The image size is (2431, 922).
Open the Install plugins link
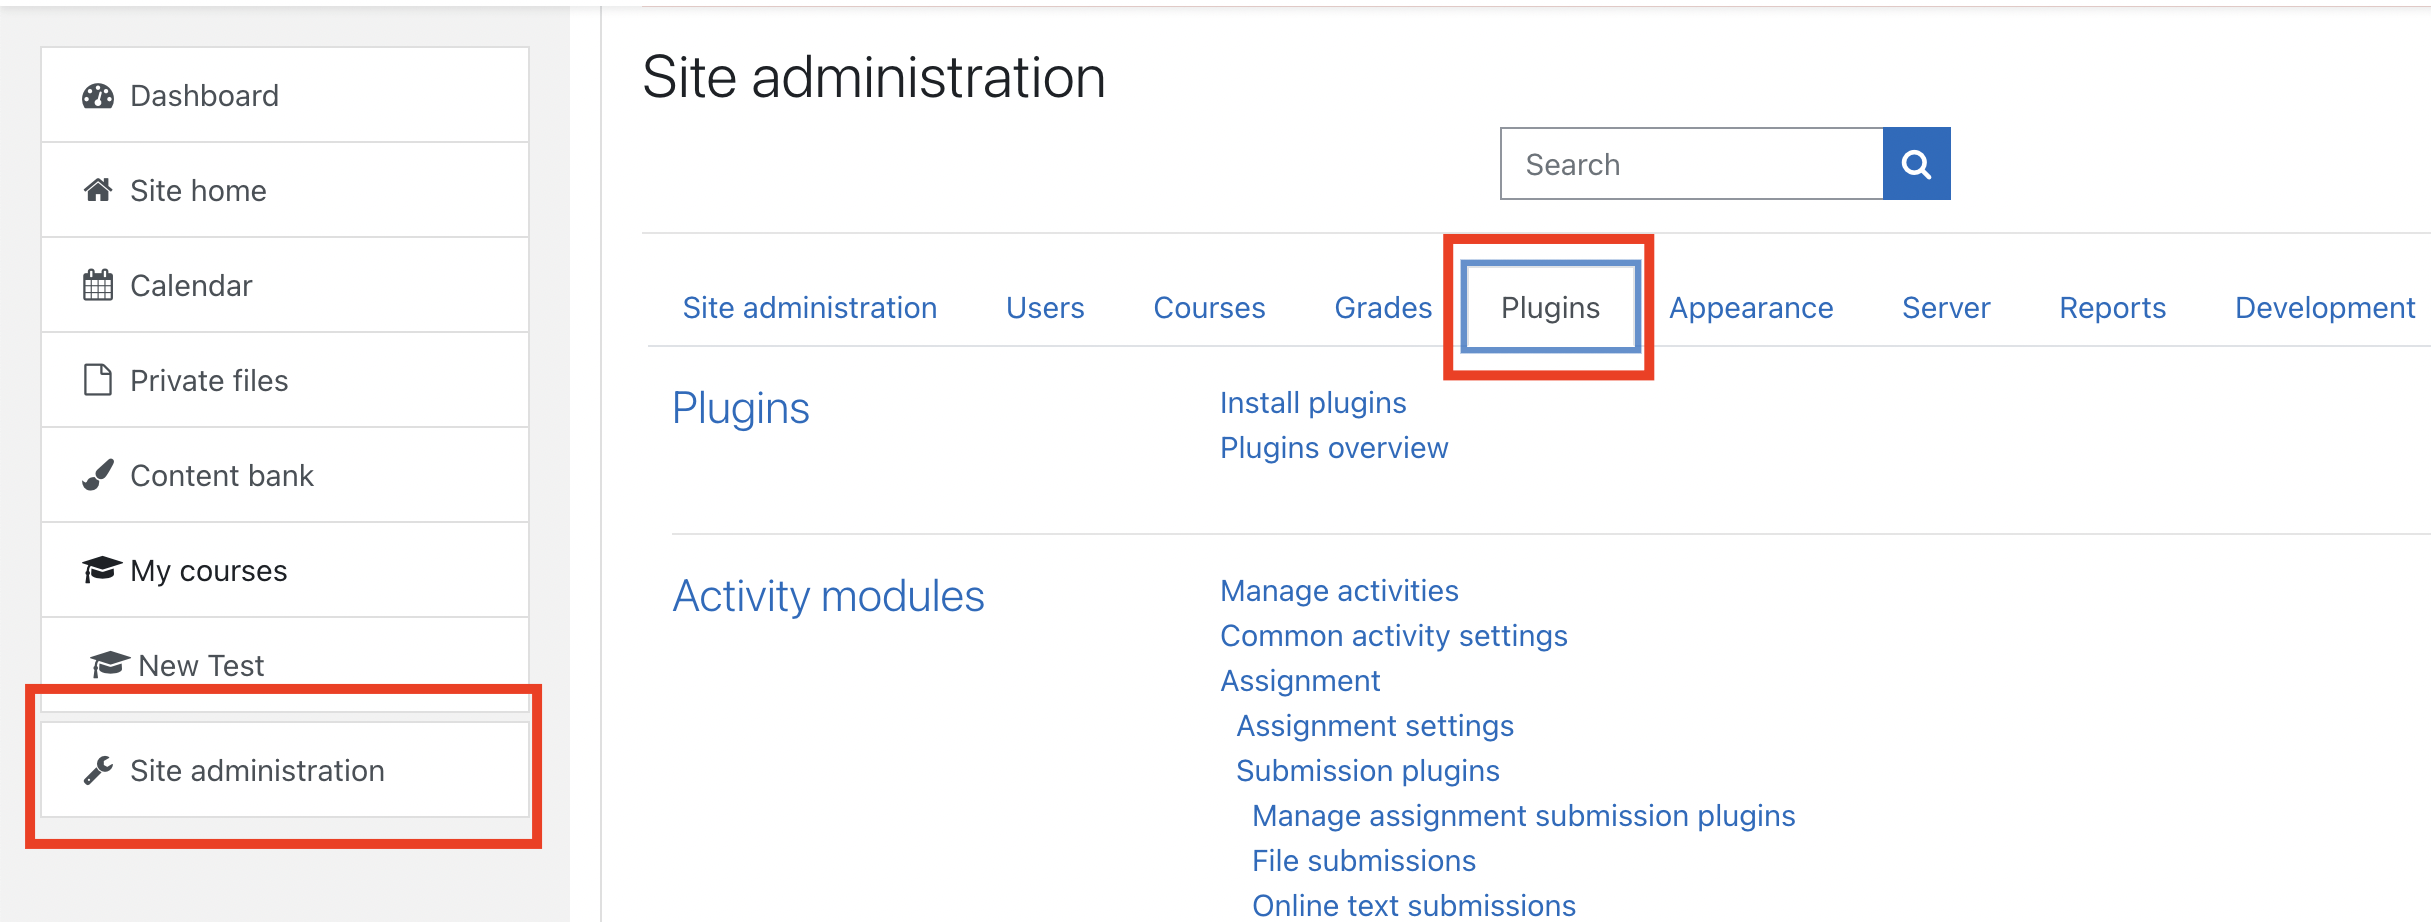click(x=1313, y=403)
